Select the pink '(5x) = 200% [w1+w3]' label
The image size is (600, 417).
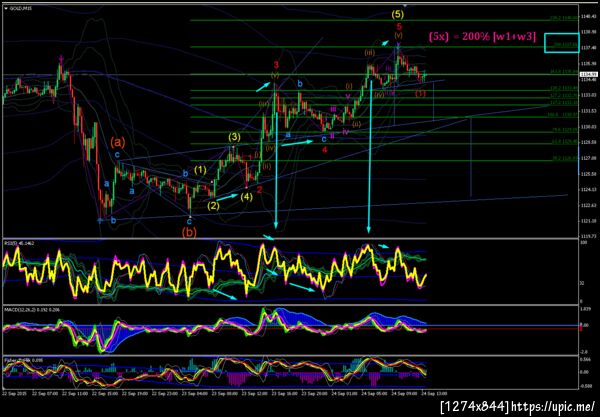point(482,37)
